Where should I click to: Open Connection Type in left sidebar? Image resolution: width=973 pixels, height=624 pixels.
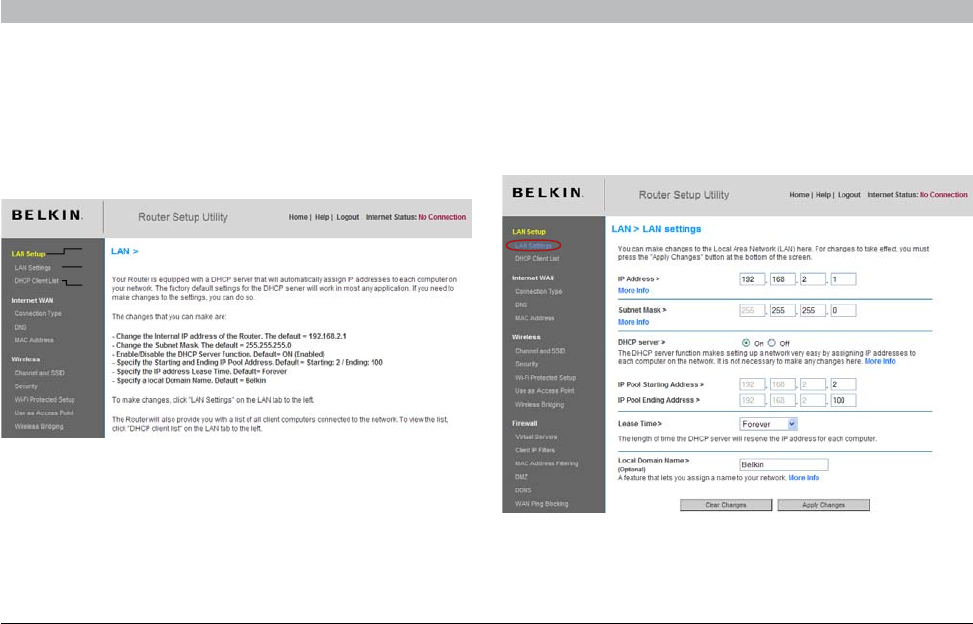(x=38, y=314)
